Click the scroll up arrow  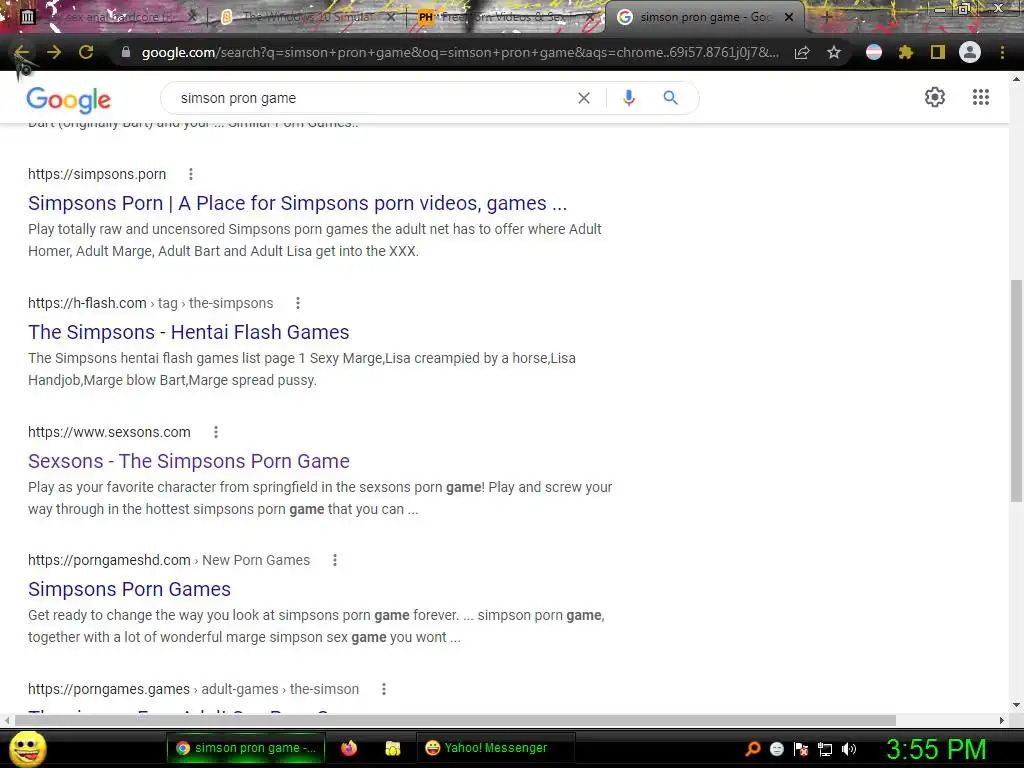point(1016,79)
